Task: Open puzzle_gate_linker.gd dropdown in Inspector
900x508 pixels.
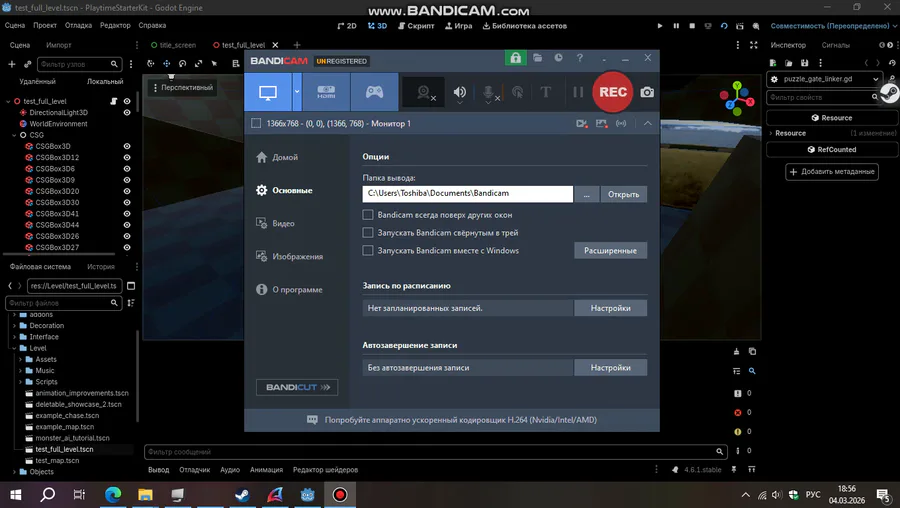Action: pos(875,79)
